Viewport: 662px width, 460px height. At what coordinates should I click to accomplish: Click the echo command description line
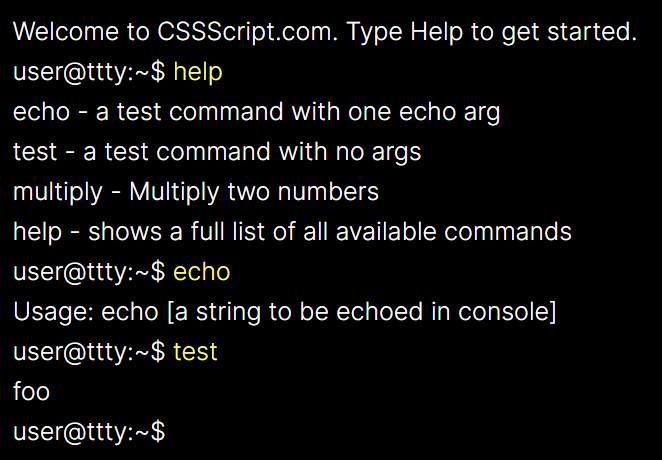(x=256, y=112)
